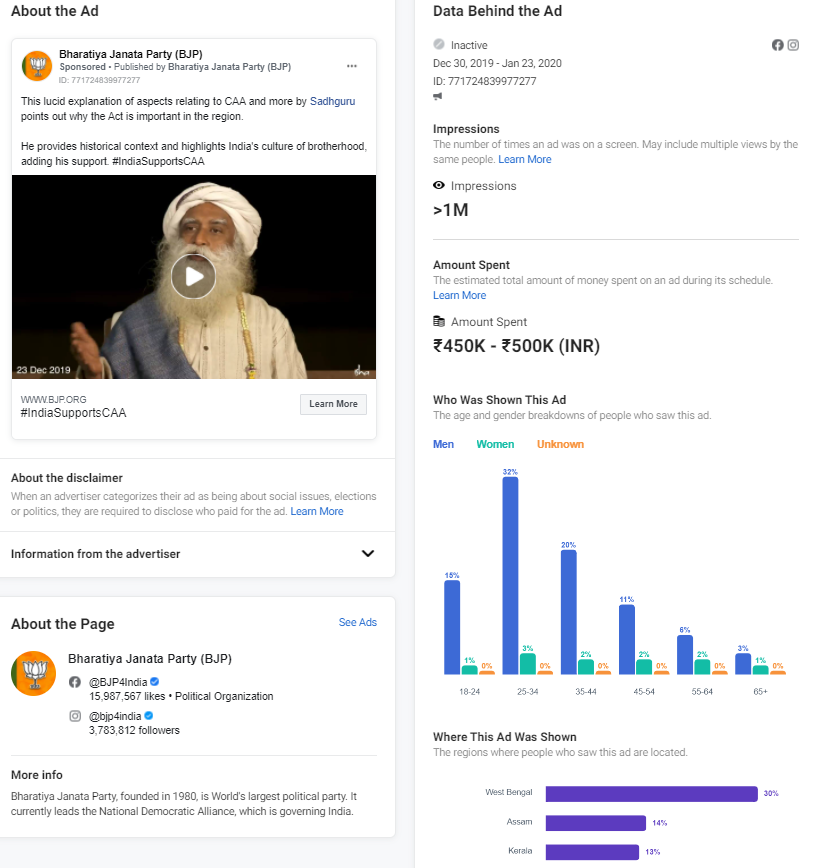
Task: Click the eye icon beside Impressions
Action: [x=439, y=186]
